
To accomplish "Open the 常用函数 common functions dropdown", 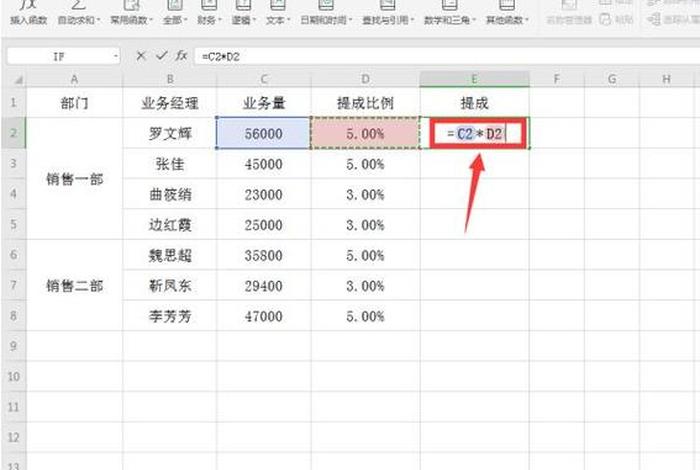I will tap(131, 13).
